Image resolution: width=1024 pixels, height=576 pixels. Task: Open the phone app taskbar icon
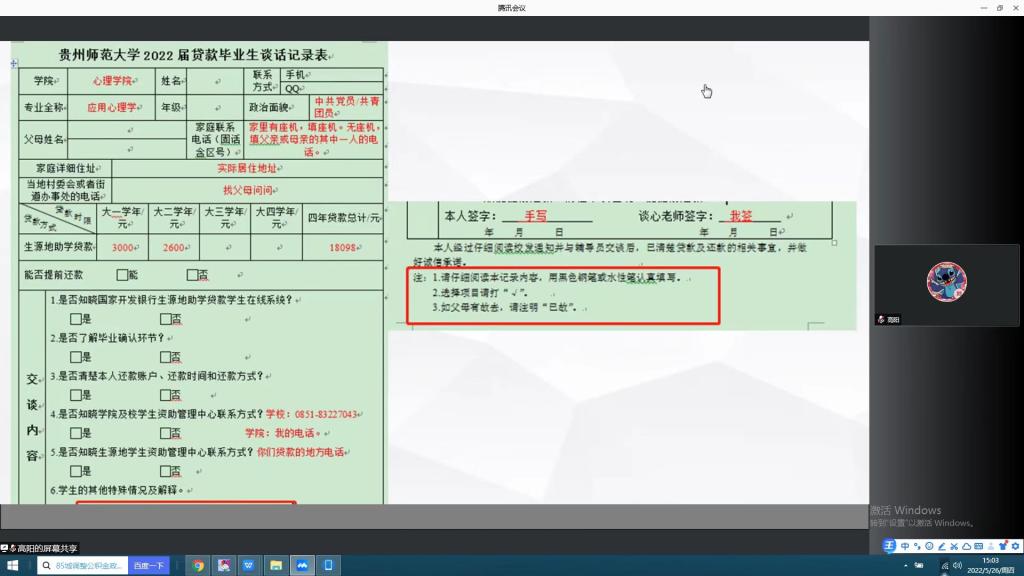[x=328, y=566]
